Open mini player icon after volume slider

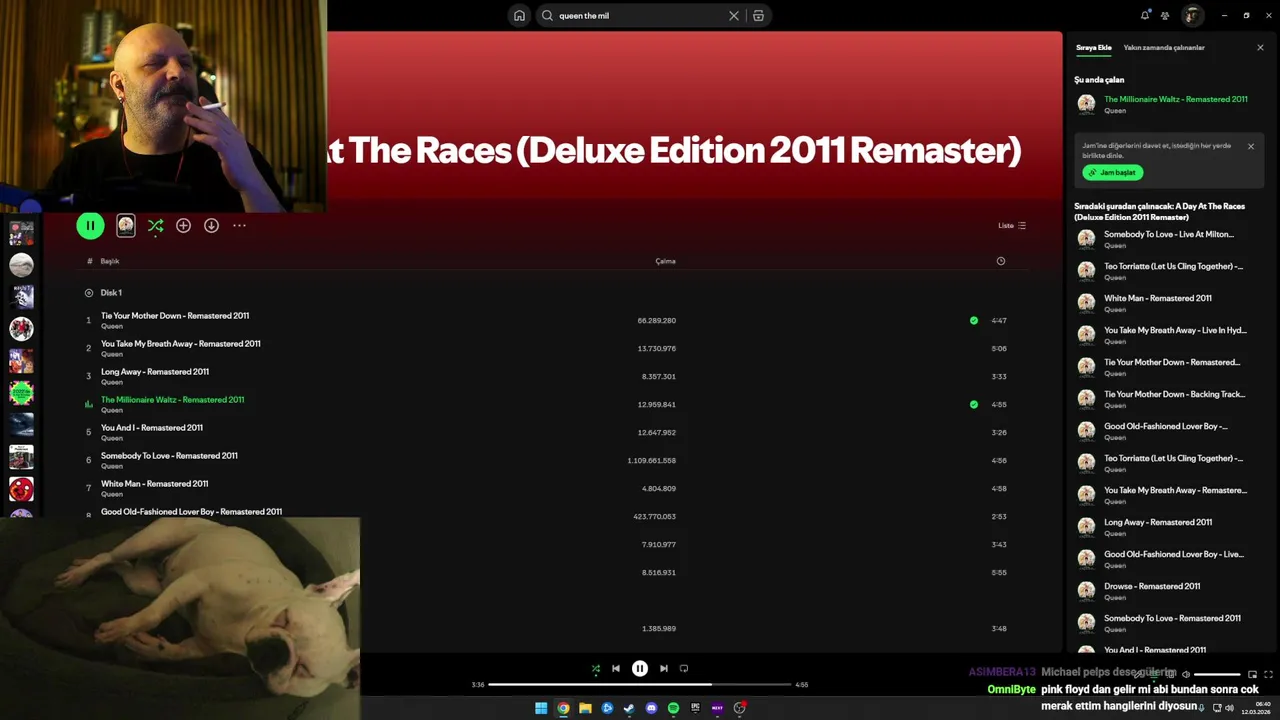(1252, 674)
